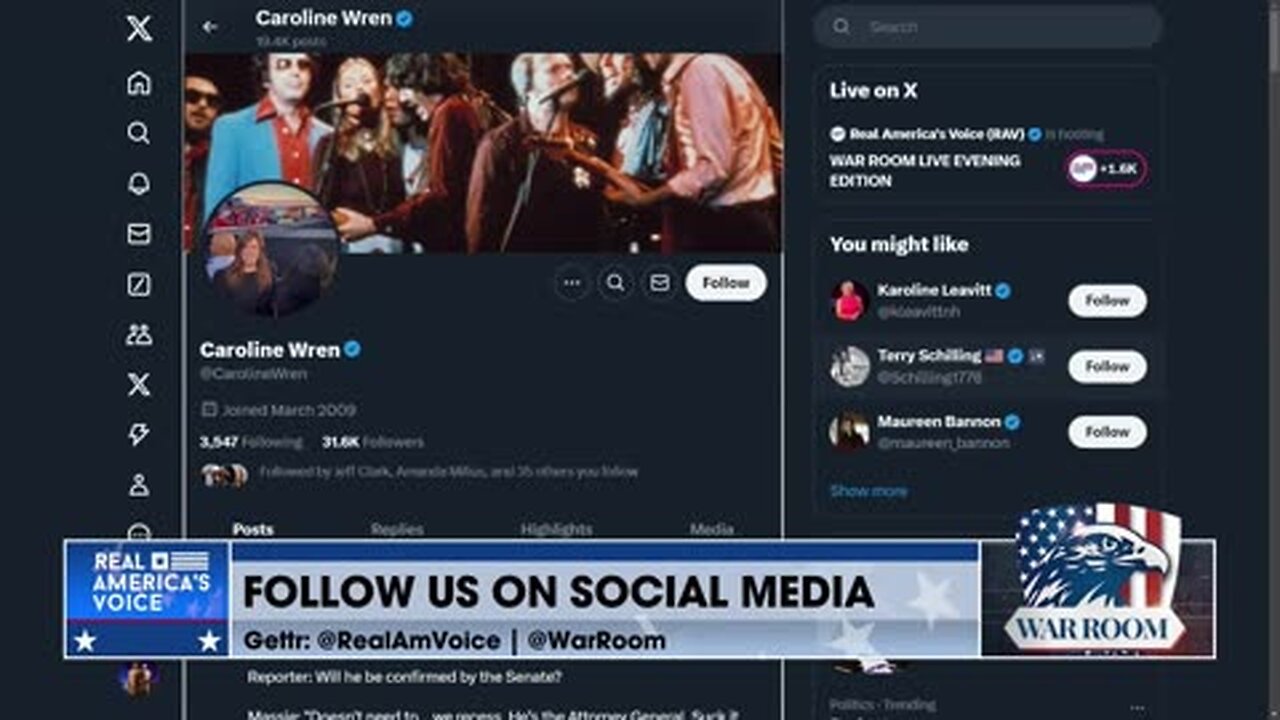Click Show more under You might like

(x=869, y=491)
